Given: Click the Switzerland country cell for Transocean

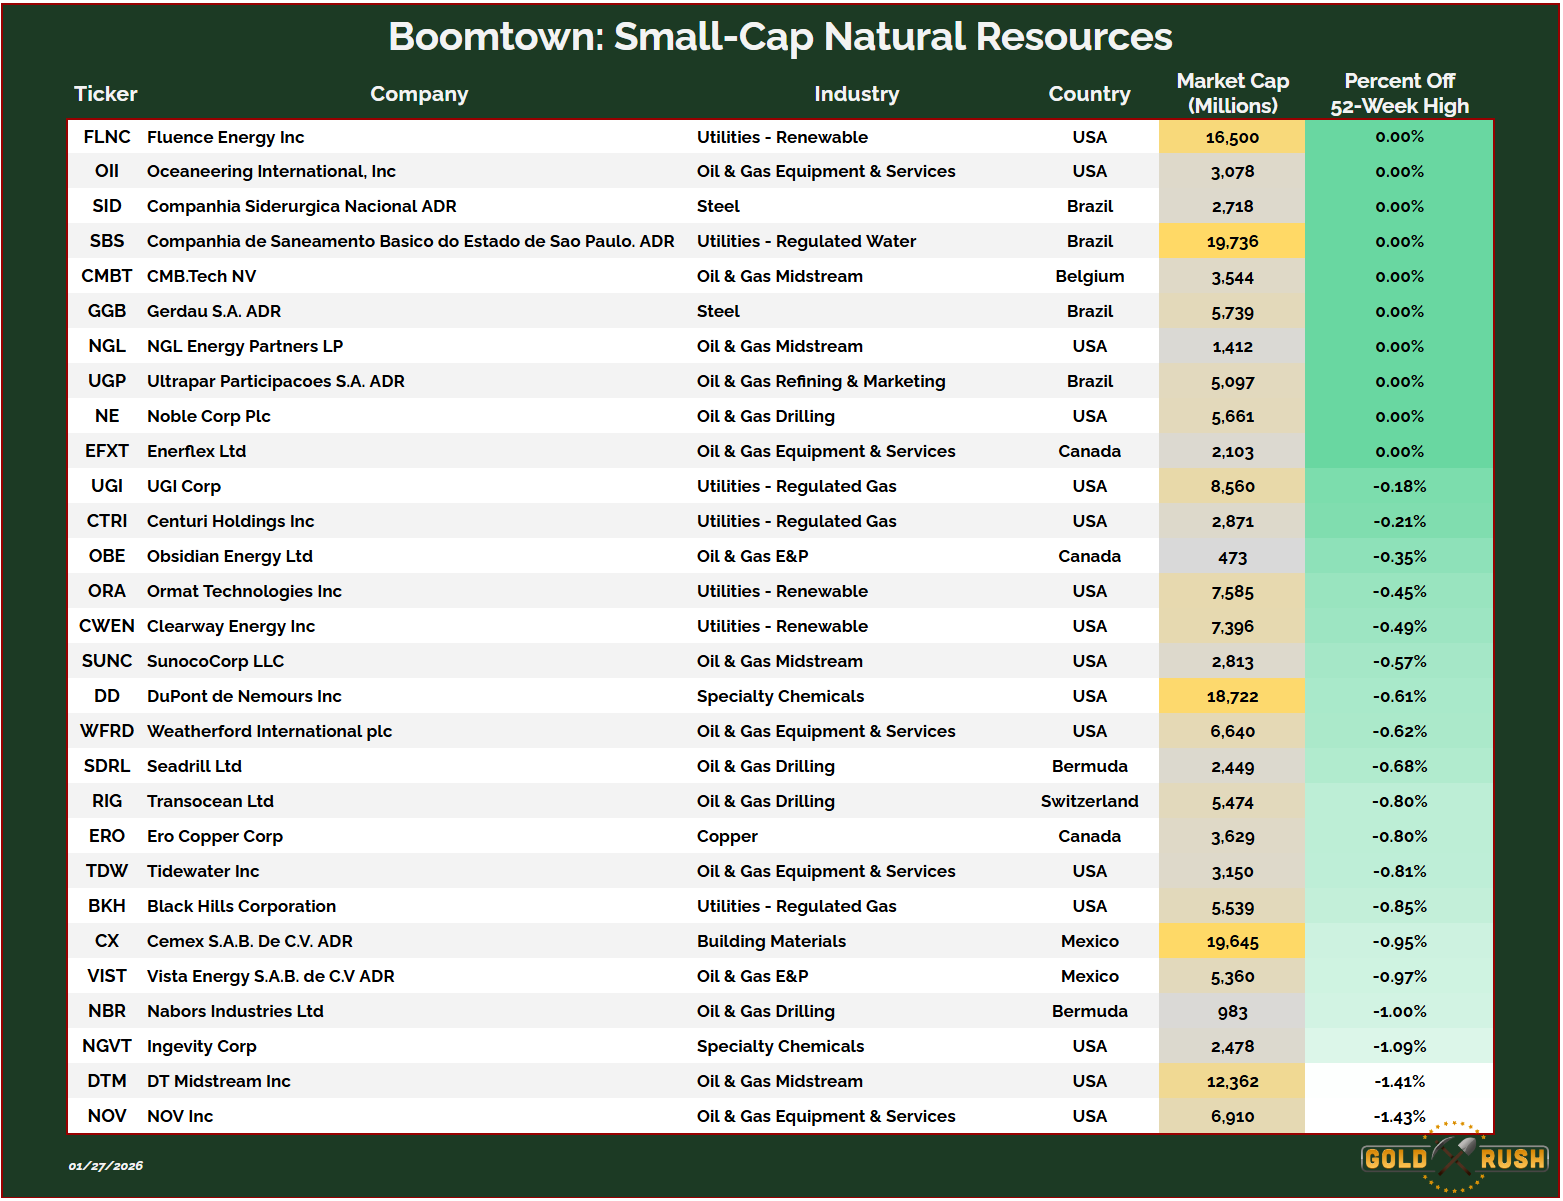Looking at the screenshot, I should click(1089, 802).
